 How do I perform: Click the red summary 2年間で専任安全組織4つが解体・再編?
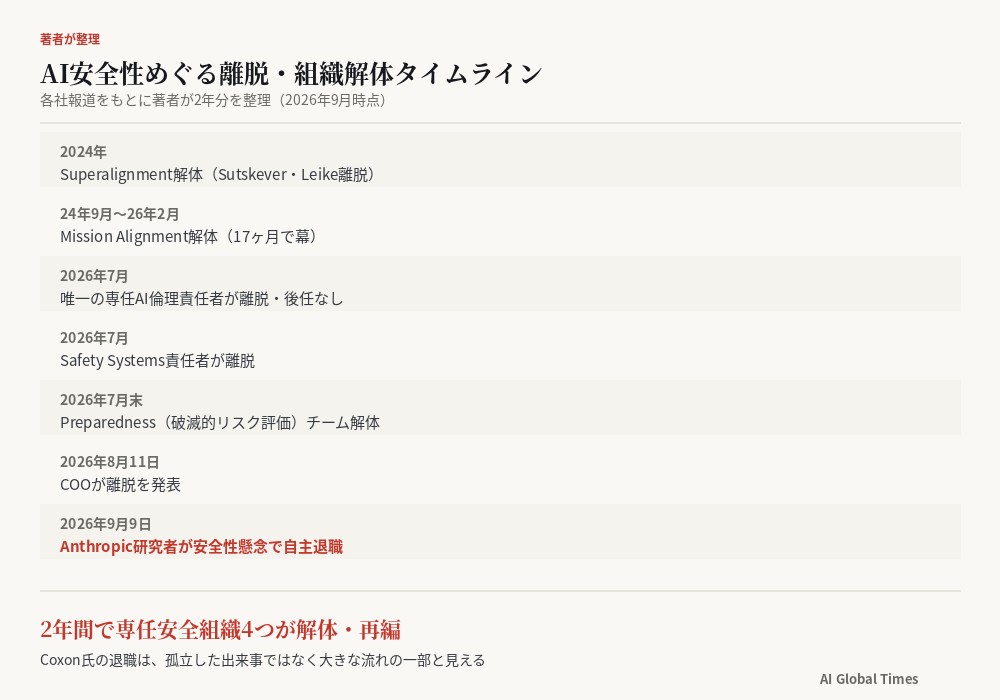pyautogui.click(x=221, y=630)
